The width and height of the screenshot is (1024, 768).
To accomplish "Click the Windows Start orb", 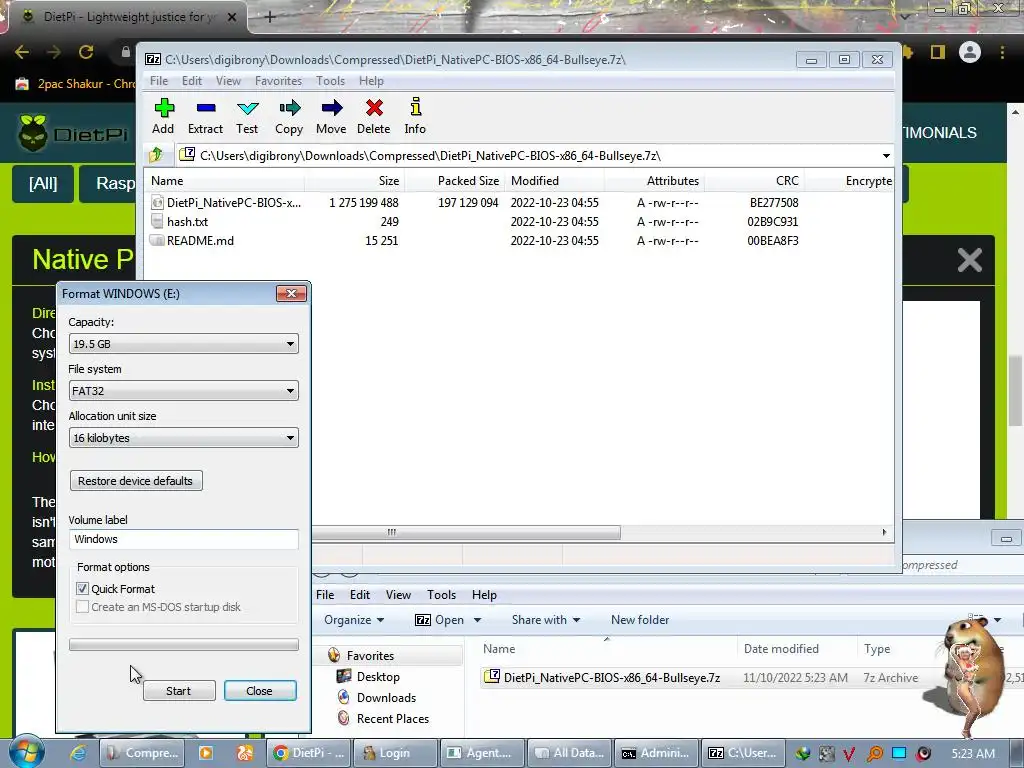I will pyautogui.click(x=26, y=752).
